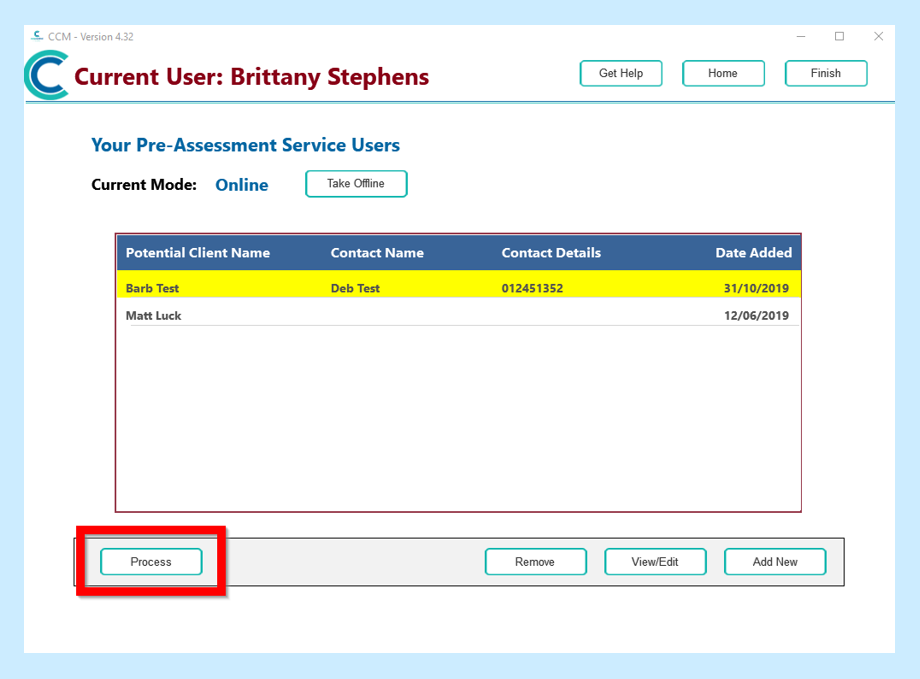Click the small CCM title bar icon
The width and height of the screenshot is (920, 679).
point(37,36)
